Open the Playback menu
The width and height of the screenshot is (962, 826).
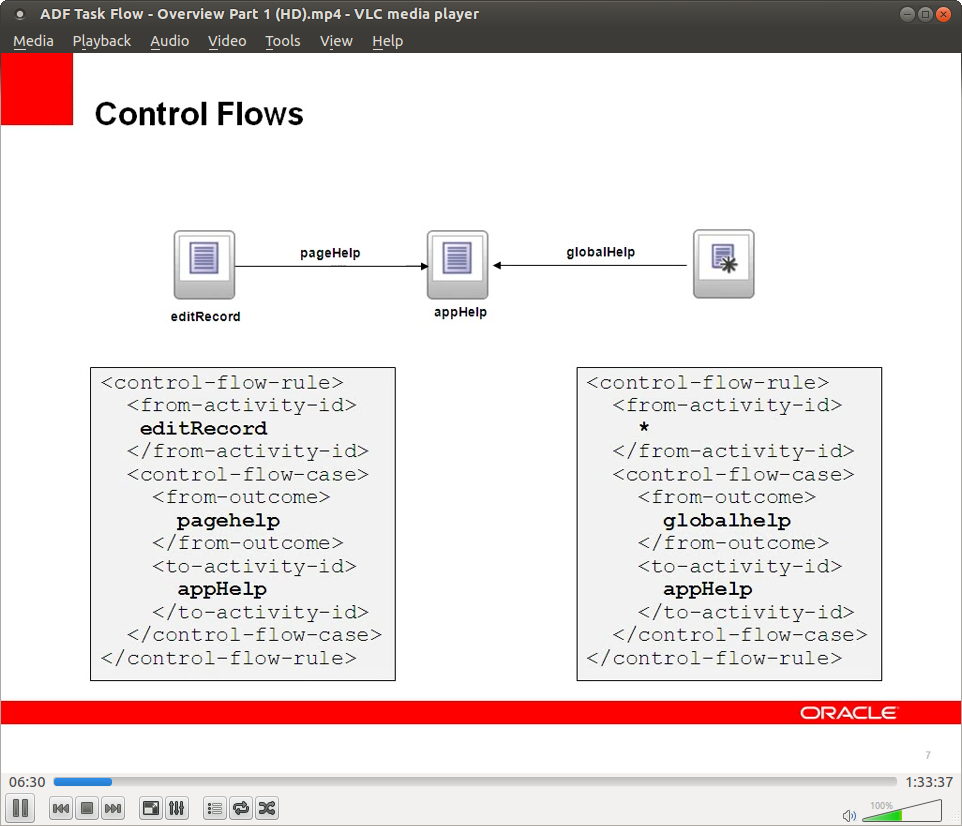[101, 41]
